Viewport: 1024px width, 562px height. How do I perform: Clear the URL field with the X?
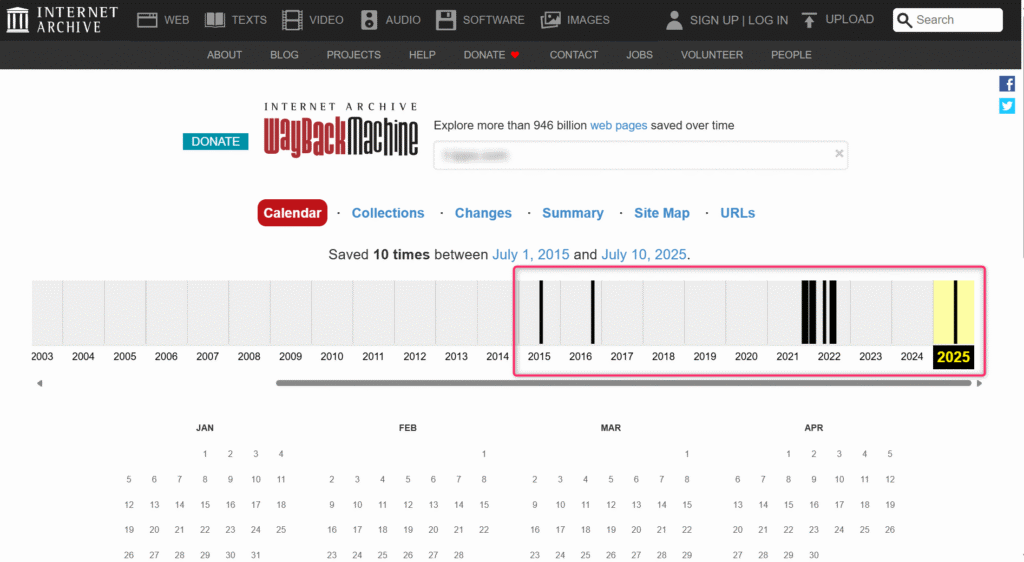(x=839, y=153)
